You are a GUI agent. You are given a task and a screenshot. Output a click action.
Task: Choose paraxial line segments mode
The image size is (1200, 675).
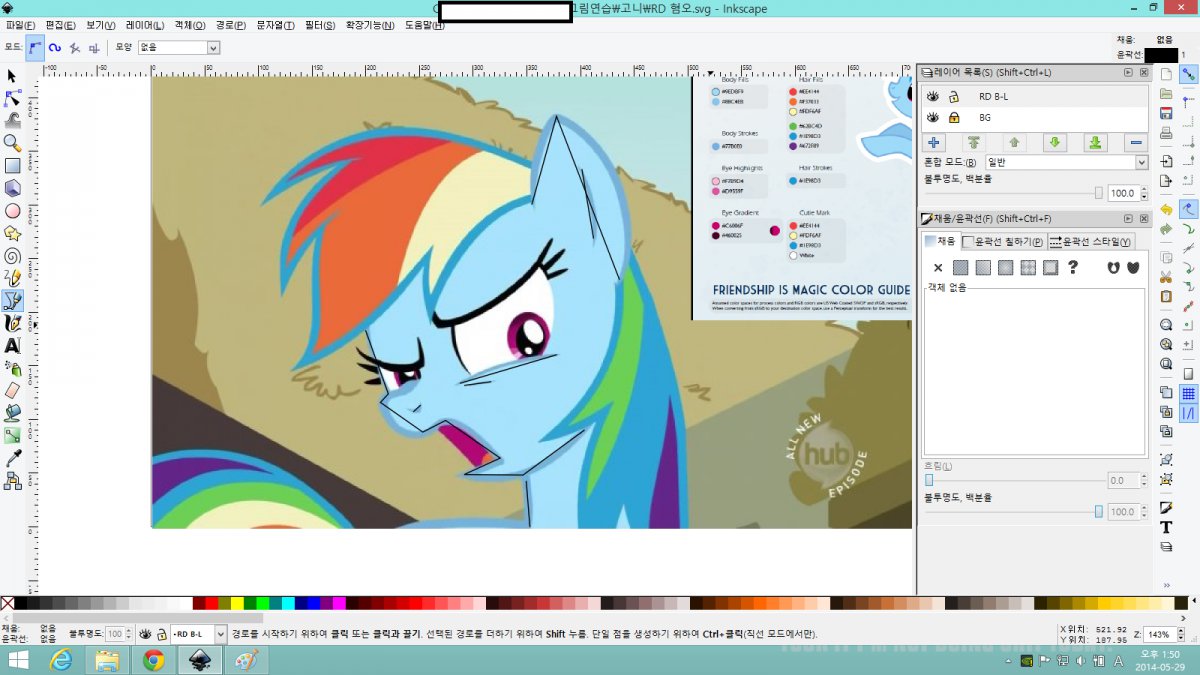point(94,47)
